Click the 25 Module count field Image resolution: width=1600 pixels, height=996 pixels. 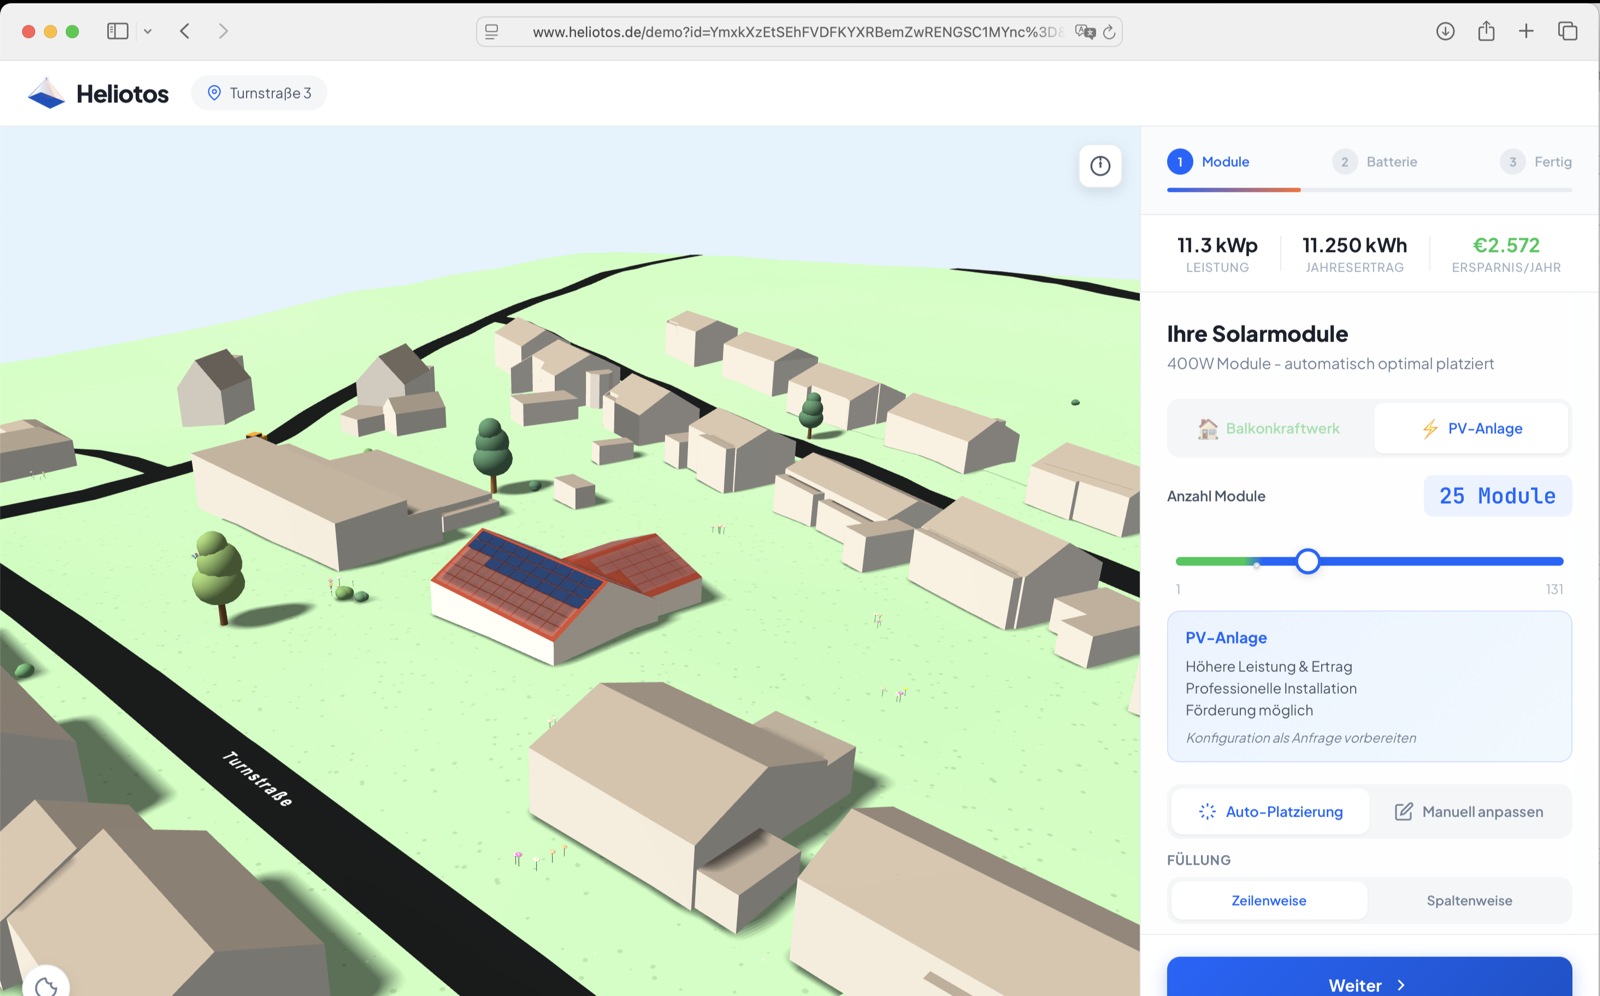[x=1497, y=496]
